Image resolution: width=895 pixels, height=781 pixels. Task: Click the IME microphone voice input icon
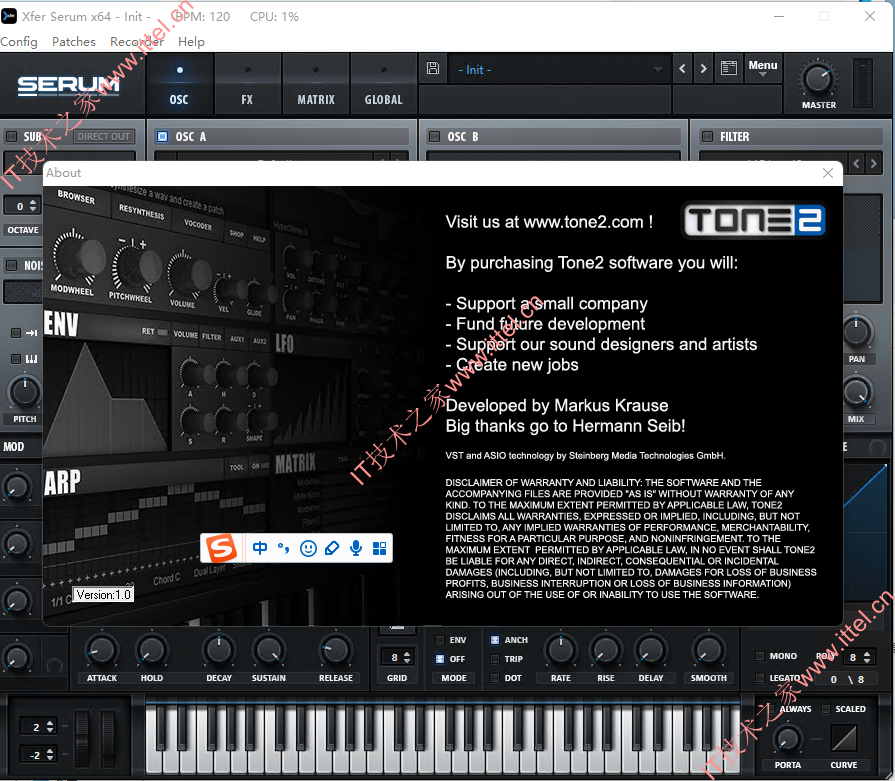coord(356,548)
